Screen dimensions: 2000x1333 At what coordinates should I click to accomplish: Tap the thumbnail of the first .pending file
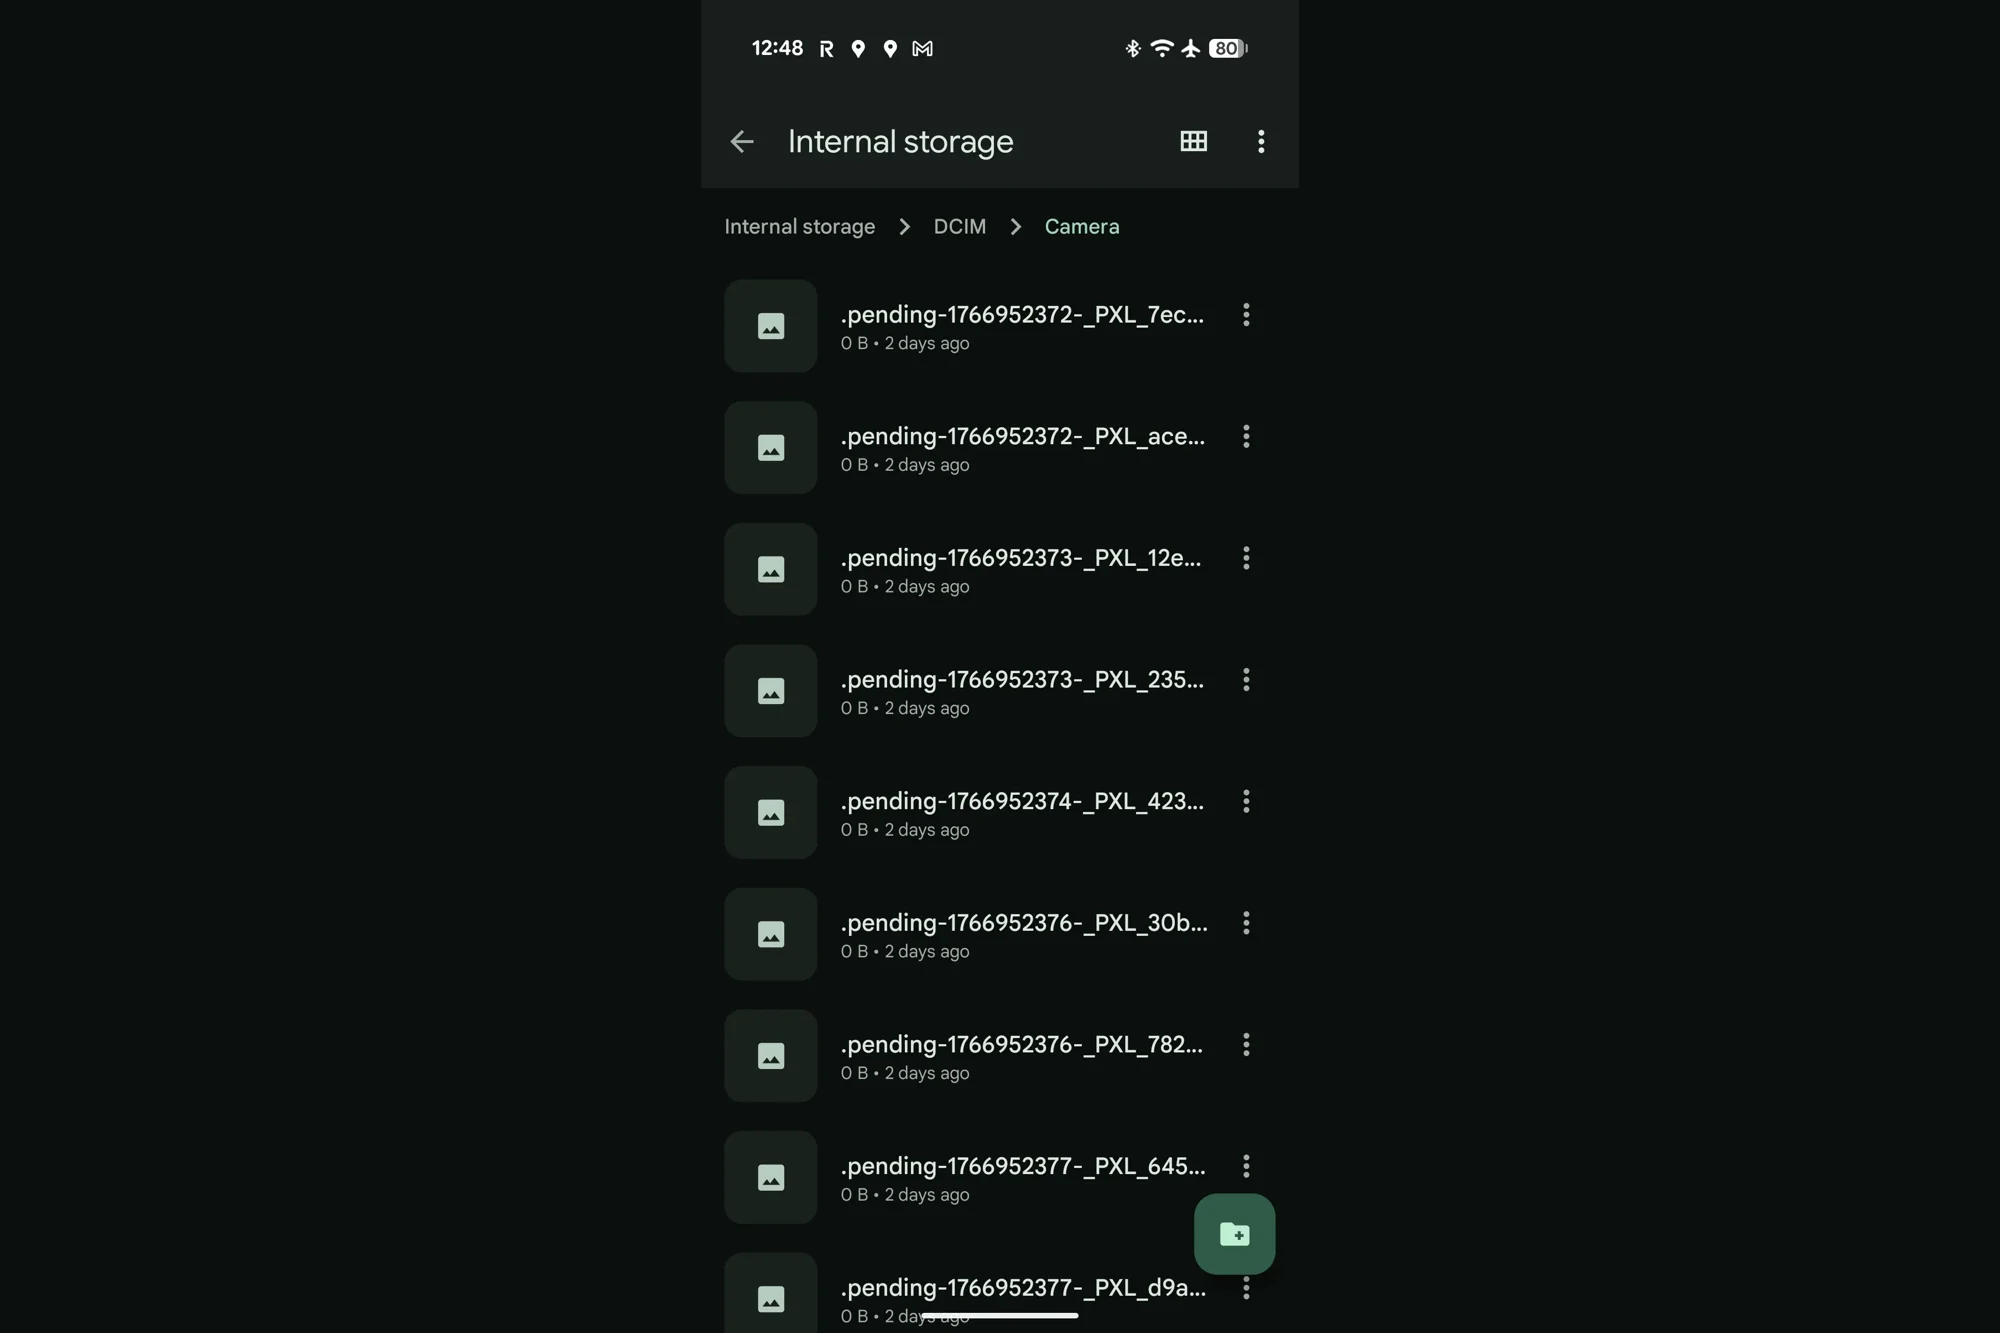tap(769, 326)
